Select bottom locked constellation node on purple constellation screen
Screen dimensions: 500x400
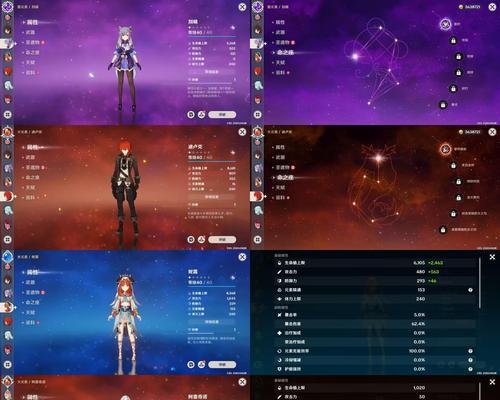click(443, 105)
